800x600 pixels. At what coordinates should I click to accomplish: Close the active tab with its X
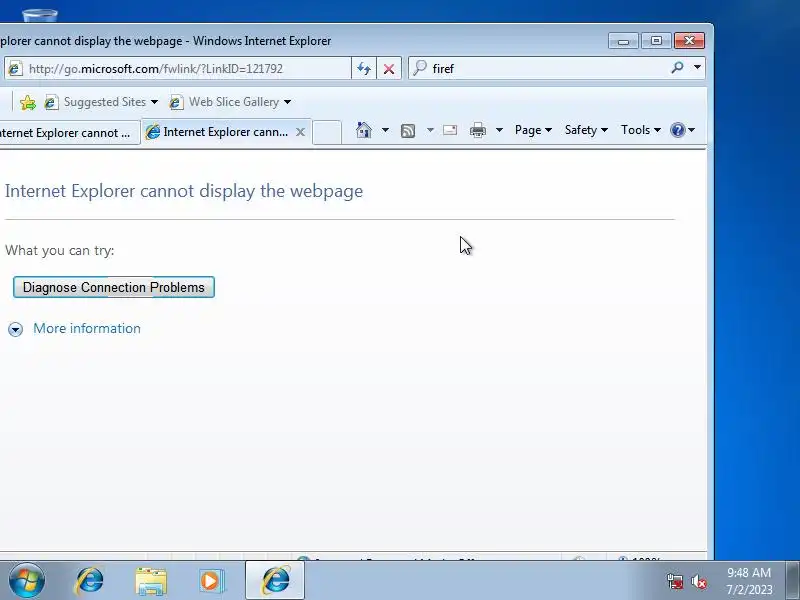[x=301, y=132]
